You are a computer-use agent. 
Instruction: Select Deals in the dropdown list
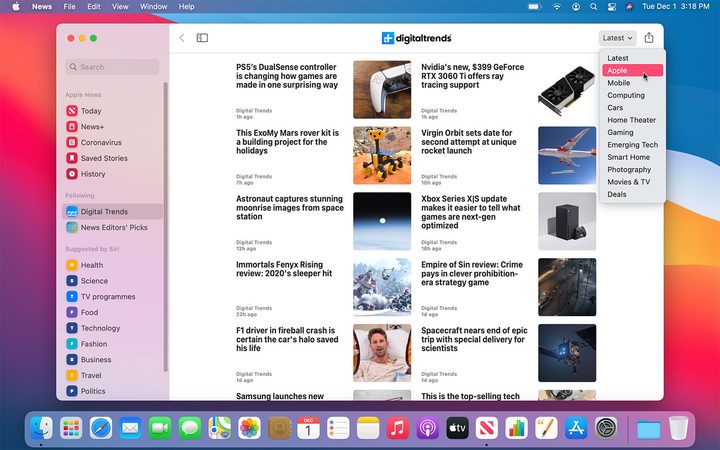pyautogui.click(x=632, y=194)
